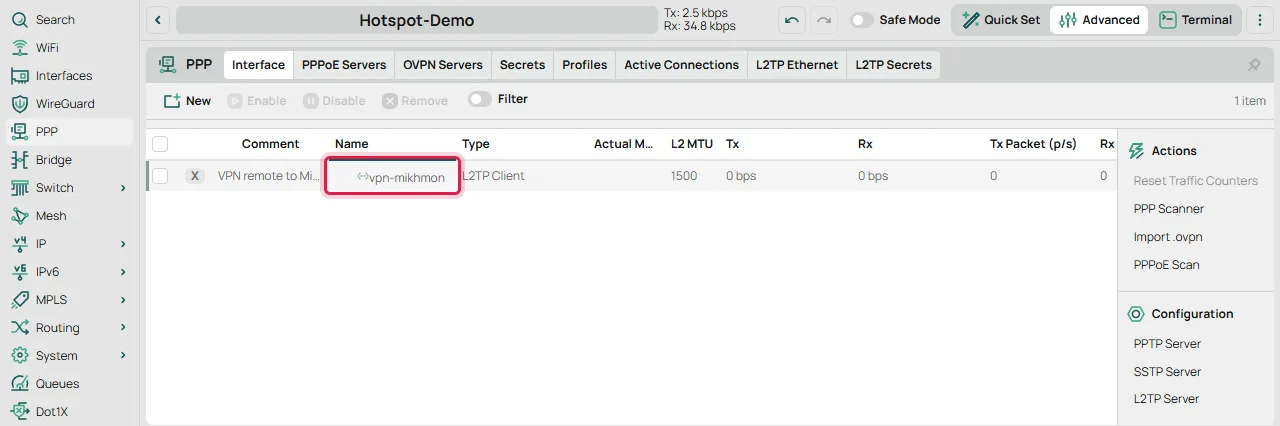Sort by the Name column header

[x=352, y=144]
